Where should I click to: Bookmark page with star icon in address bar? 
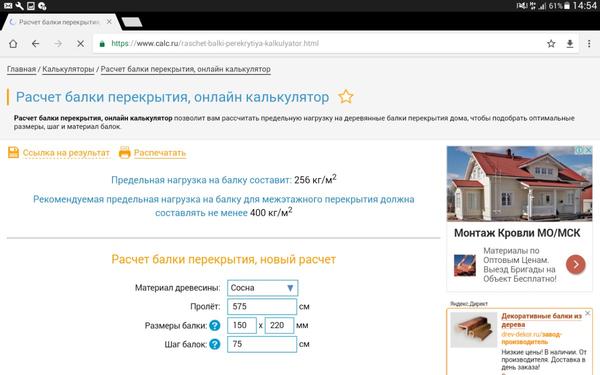pyautogui.click(x=551, y=44)
